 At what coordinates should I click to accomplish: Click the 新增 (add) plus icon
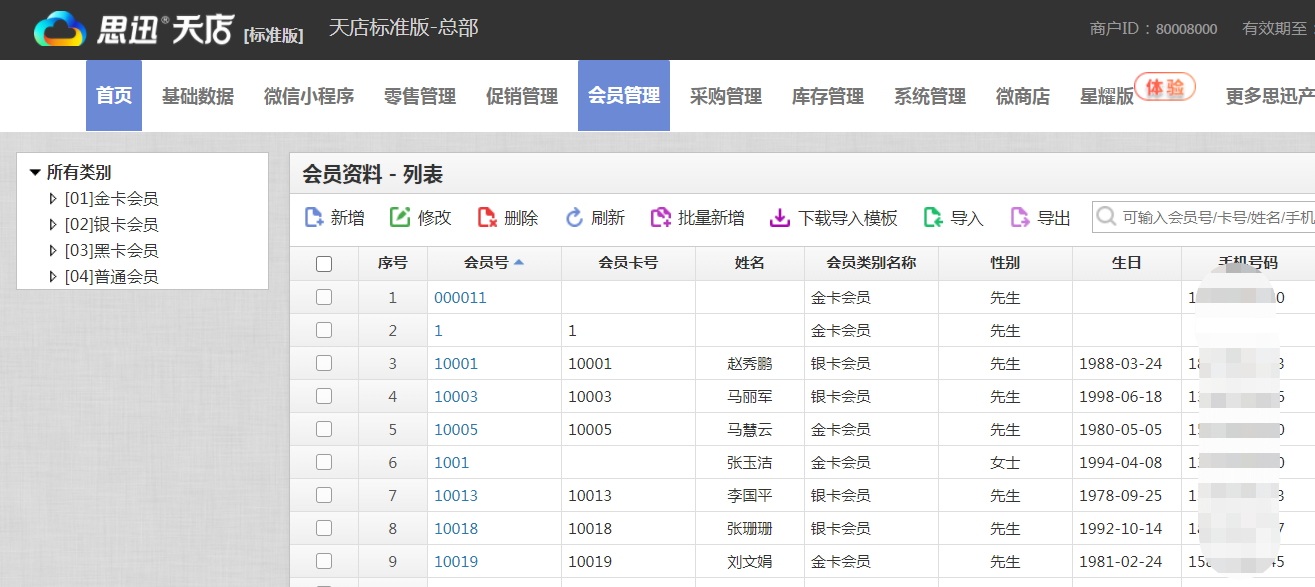[x=313, y=217]
